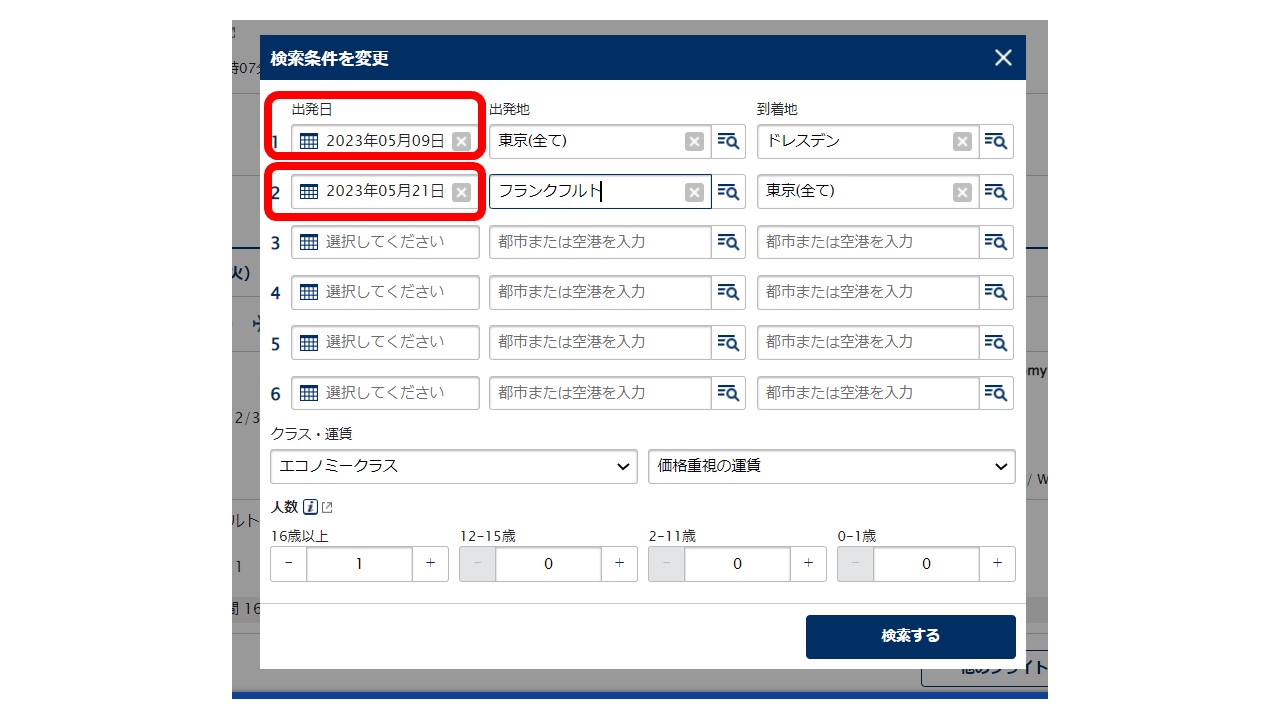Open airport search for row 5 destination
The width and height of the screenshot is (1280, 720).
point(996,342)
